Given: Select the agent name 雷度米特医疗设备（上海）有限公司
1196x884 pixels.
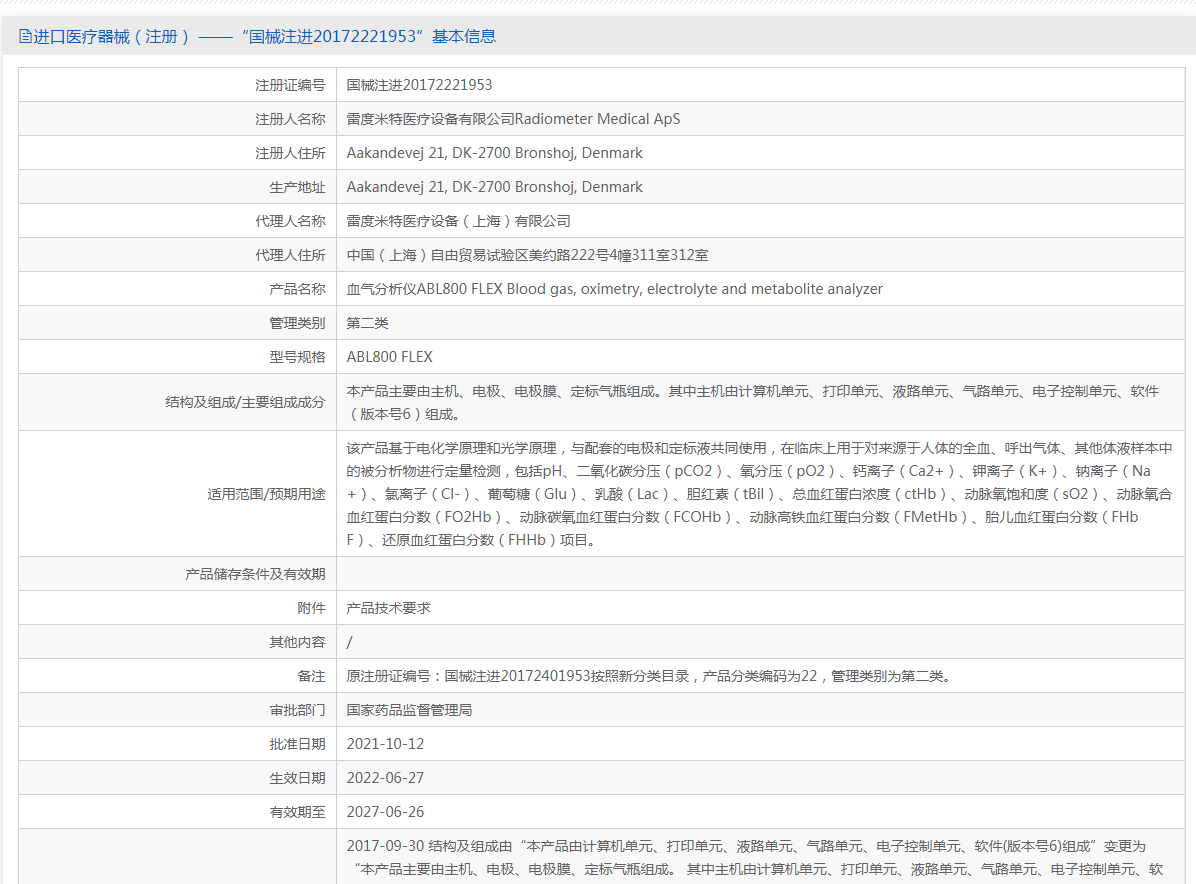Looking at the screenshot, I should coord(458,221).
